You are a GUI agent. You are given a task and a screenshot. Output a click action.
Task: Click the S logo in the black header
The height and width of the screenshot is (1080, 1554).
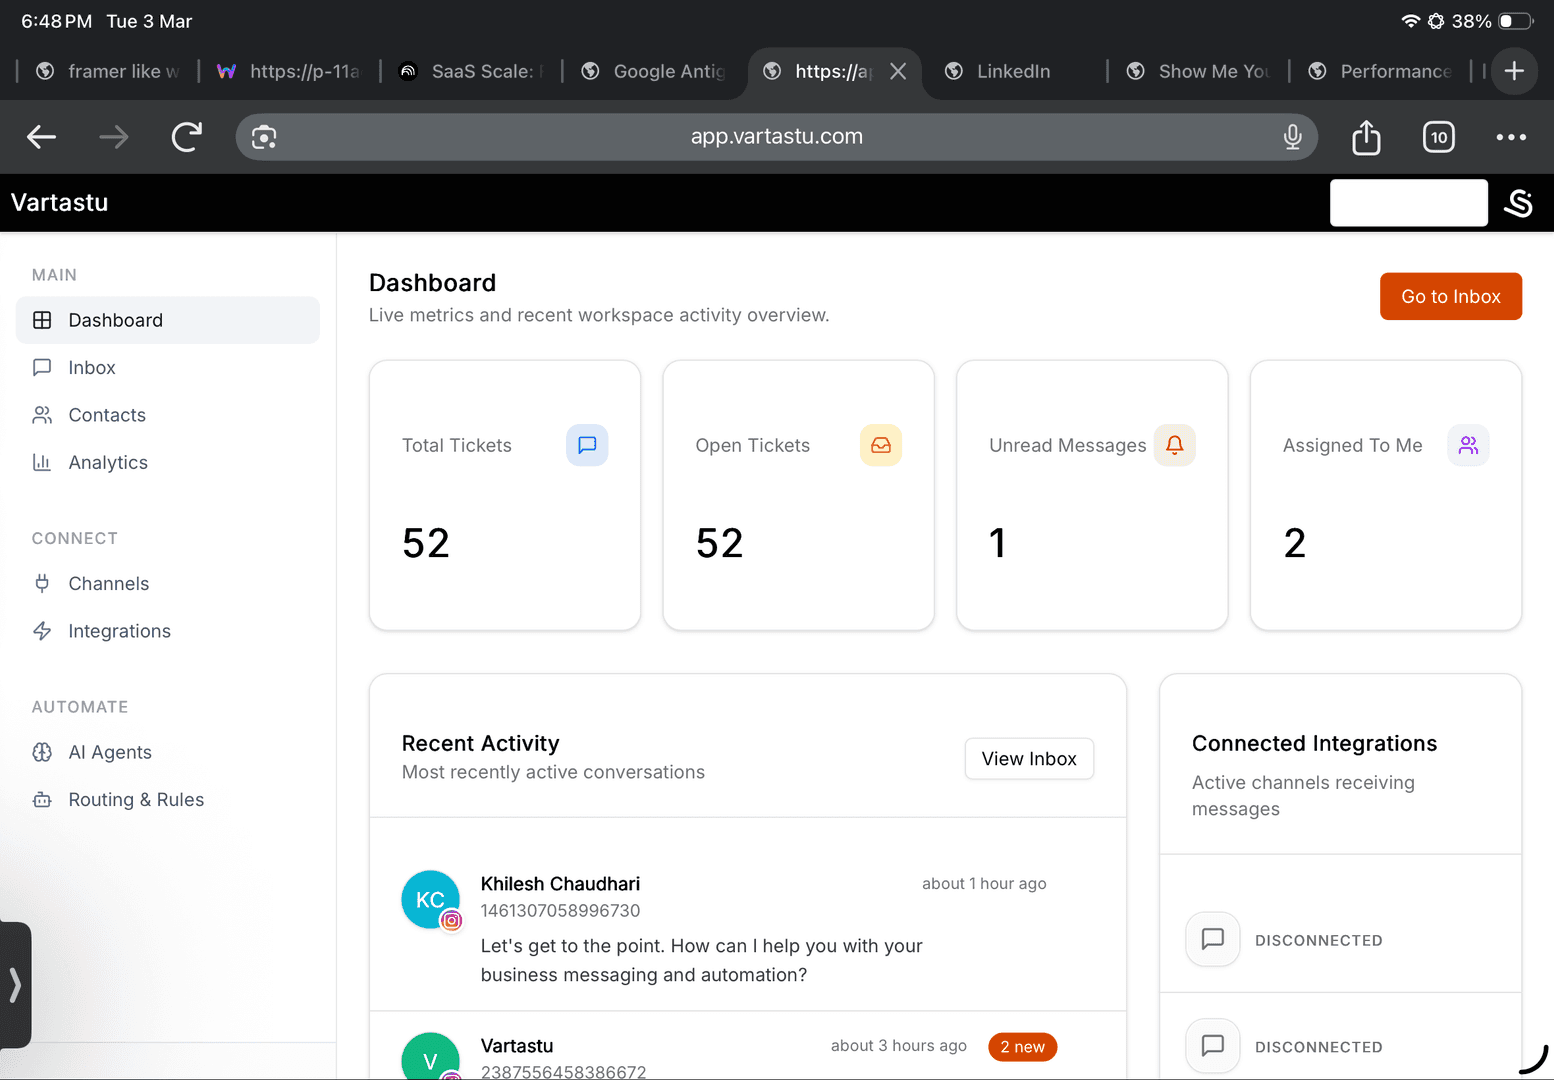point(1519,203)
